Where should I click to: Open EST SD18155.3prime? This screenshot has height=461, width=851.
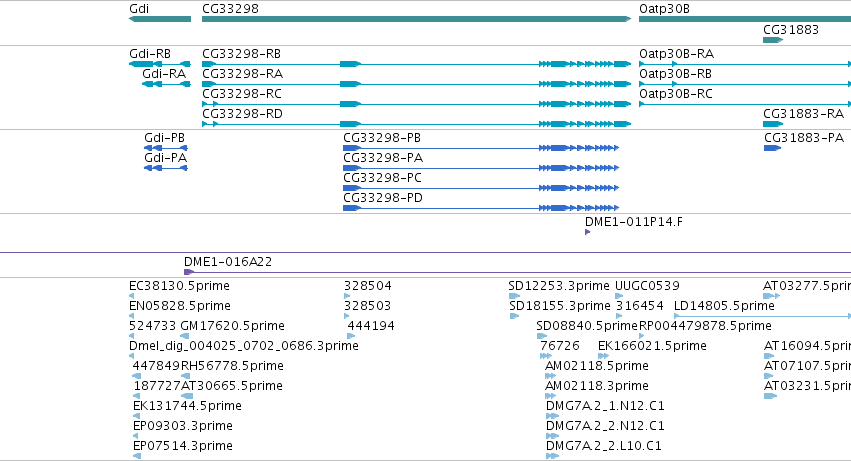560,306
